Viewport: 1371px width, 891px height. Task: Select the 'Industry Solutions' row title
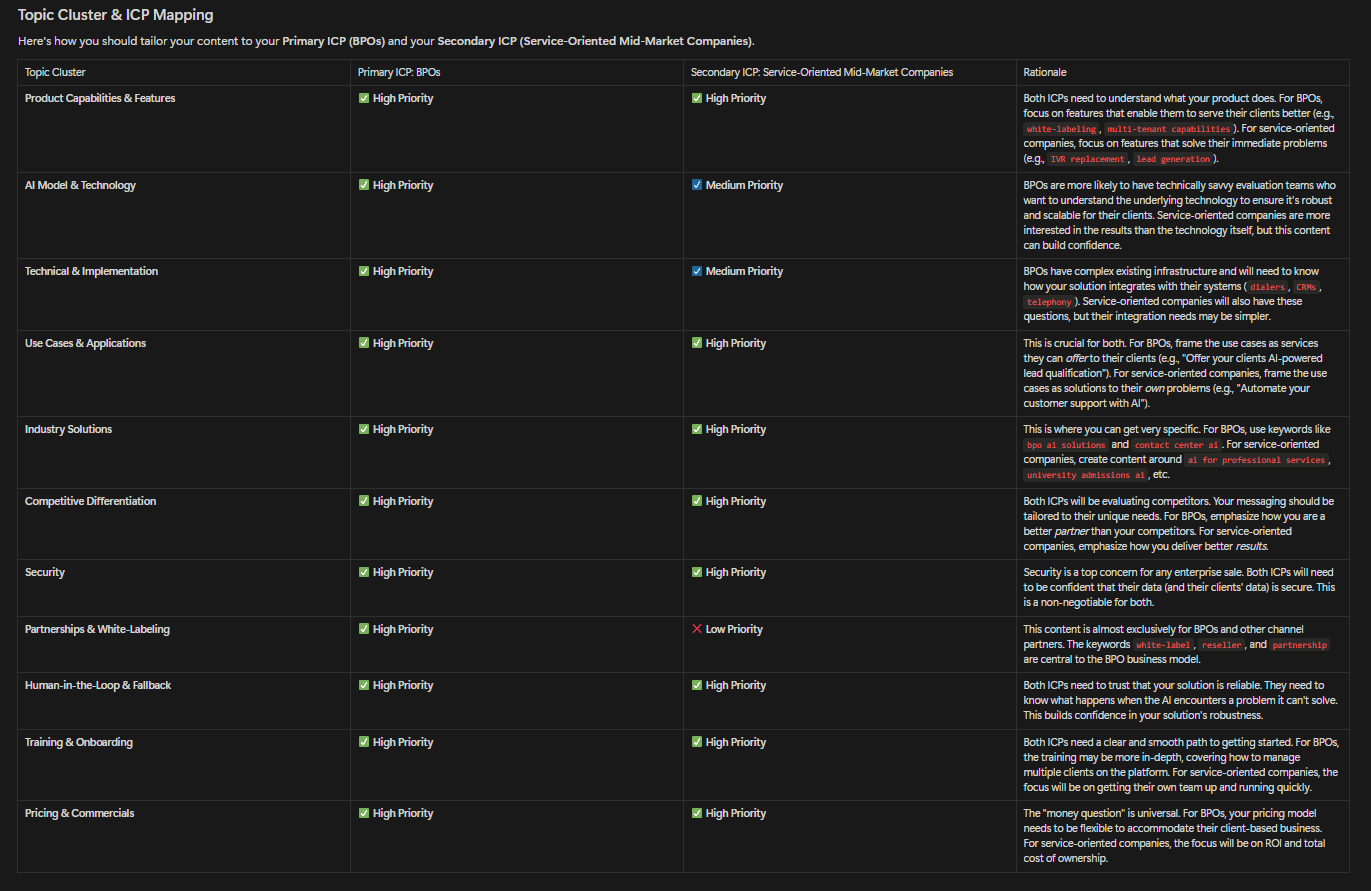pyautogui.click(x=68, y=429)
